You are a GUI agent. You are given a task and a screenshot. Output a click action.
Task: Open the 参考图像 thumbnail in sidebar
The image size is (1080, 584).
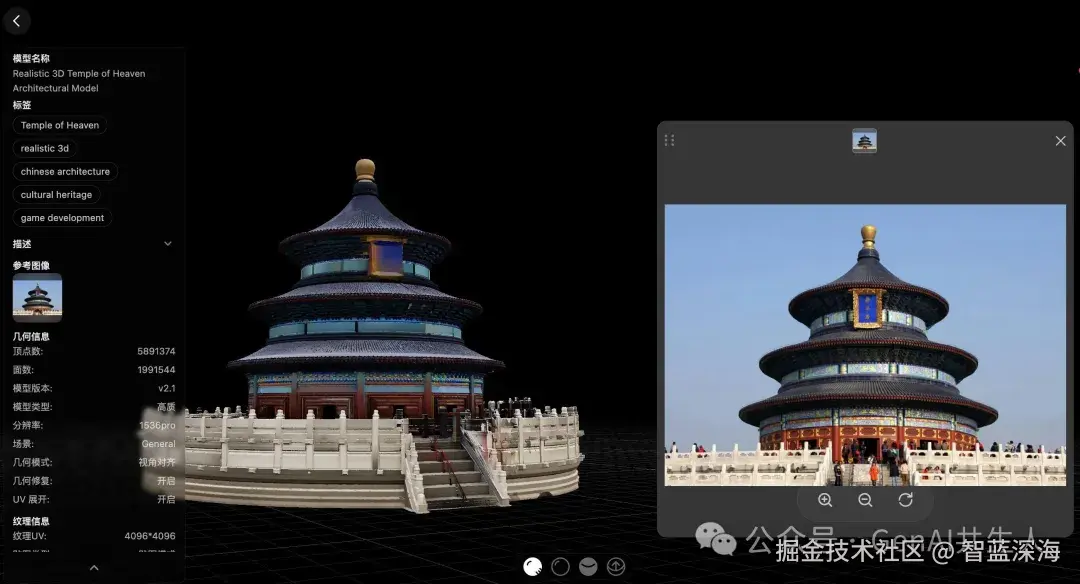37,297
